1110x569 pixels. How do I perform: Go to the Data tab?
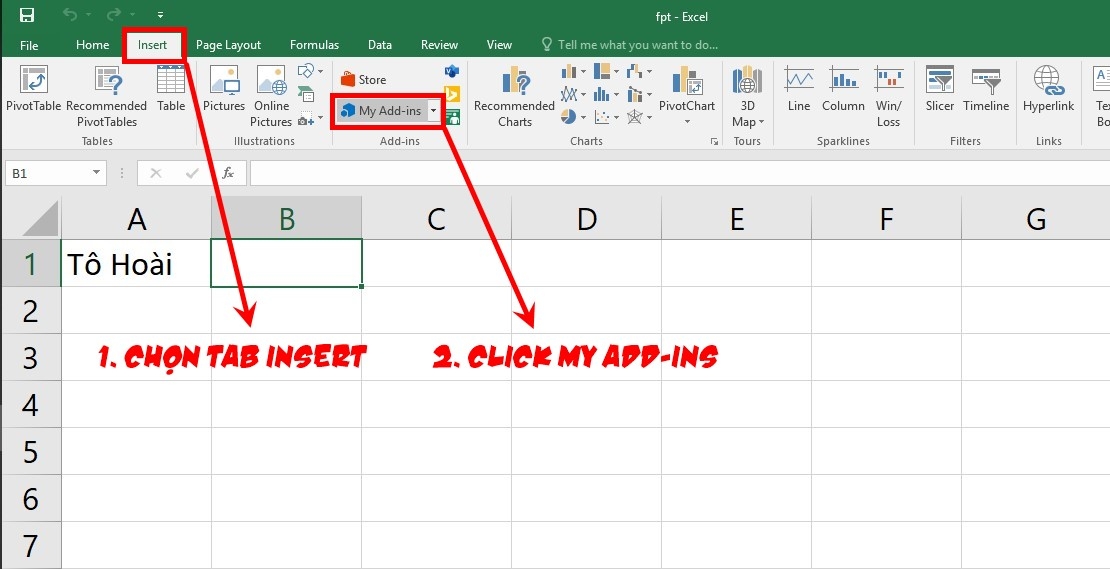pyautogui.click(x=379, y=45)
